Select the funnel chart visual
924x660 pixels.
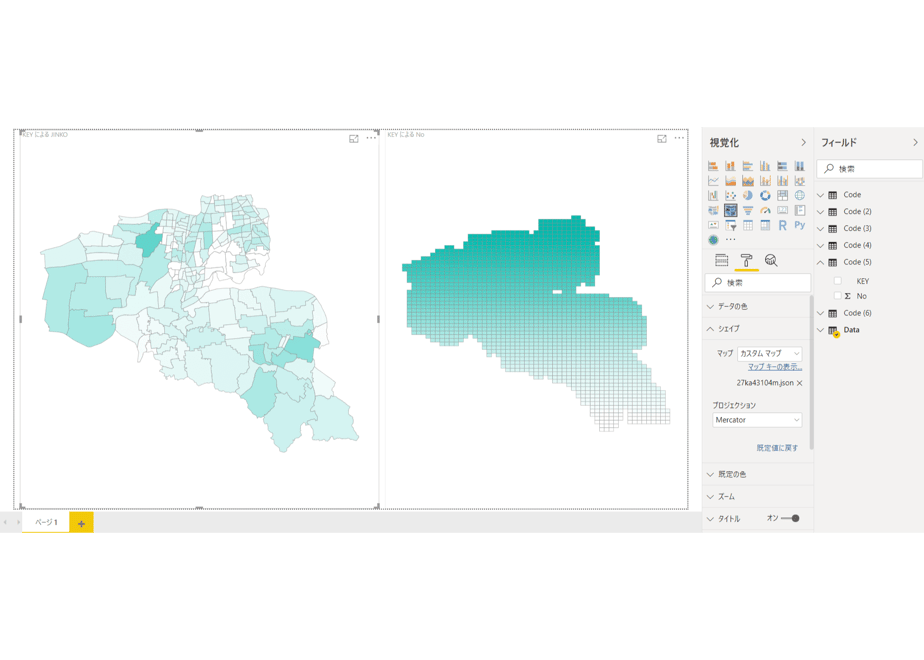[748, 210]
